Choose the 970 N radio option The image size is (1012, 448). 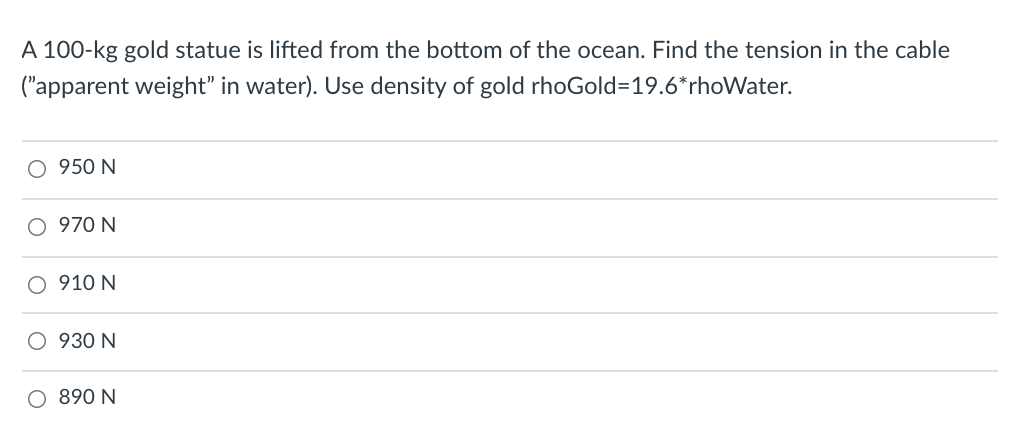tap(37, 227)
